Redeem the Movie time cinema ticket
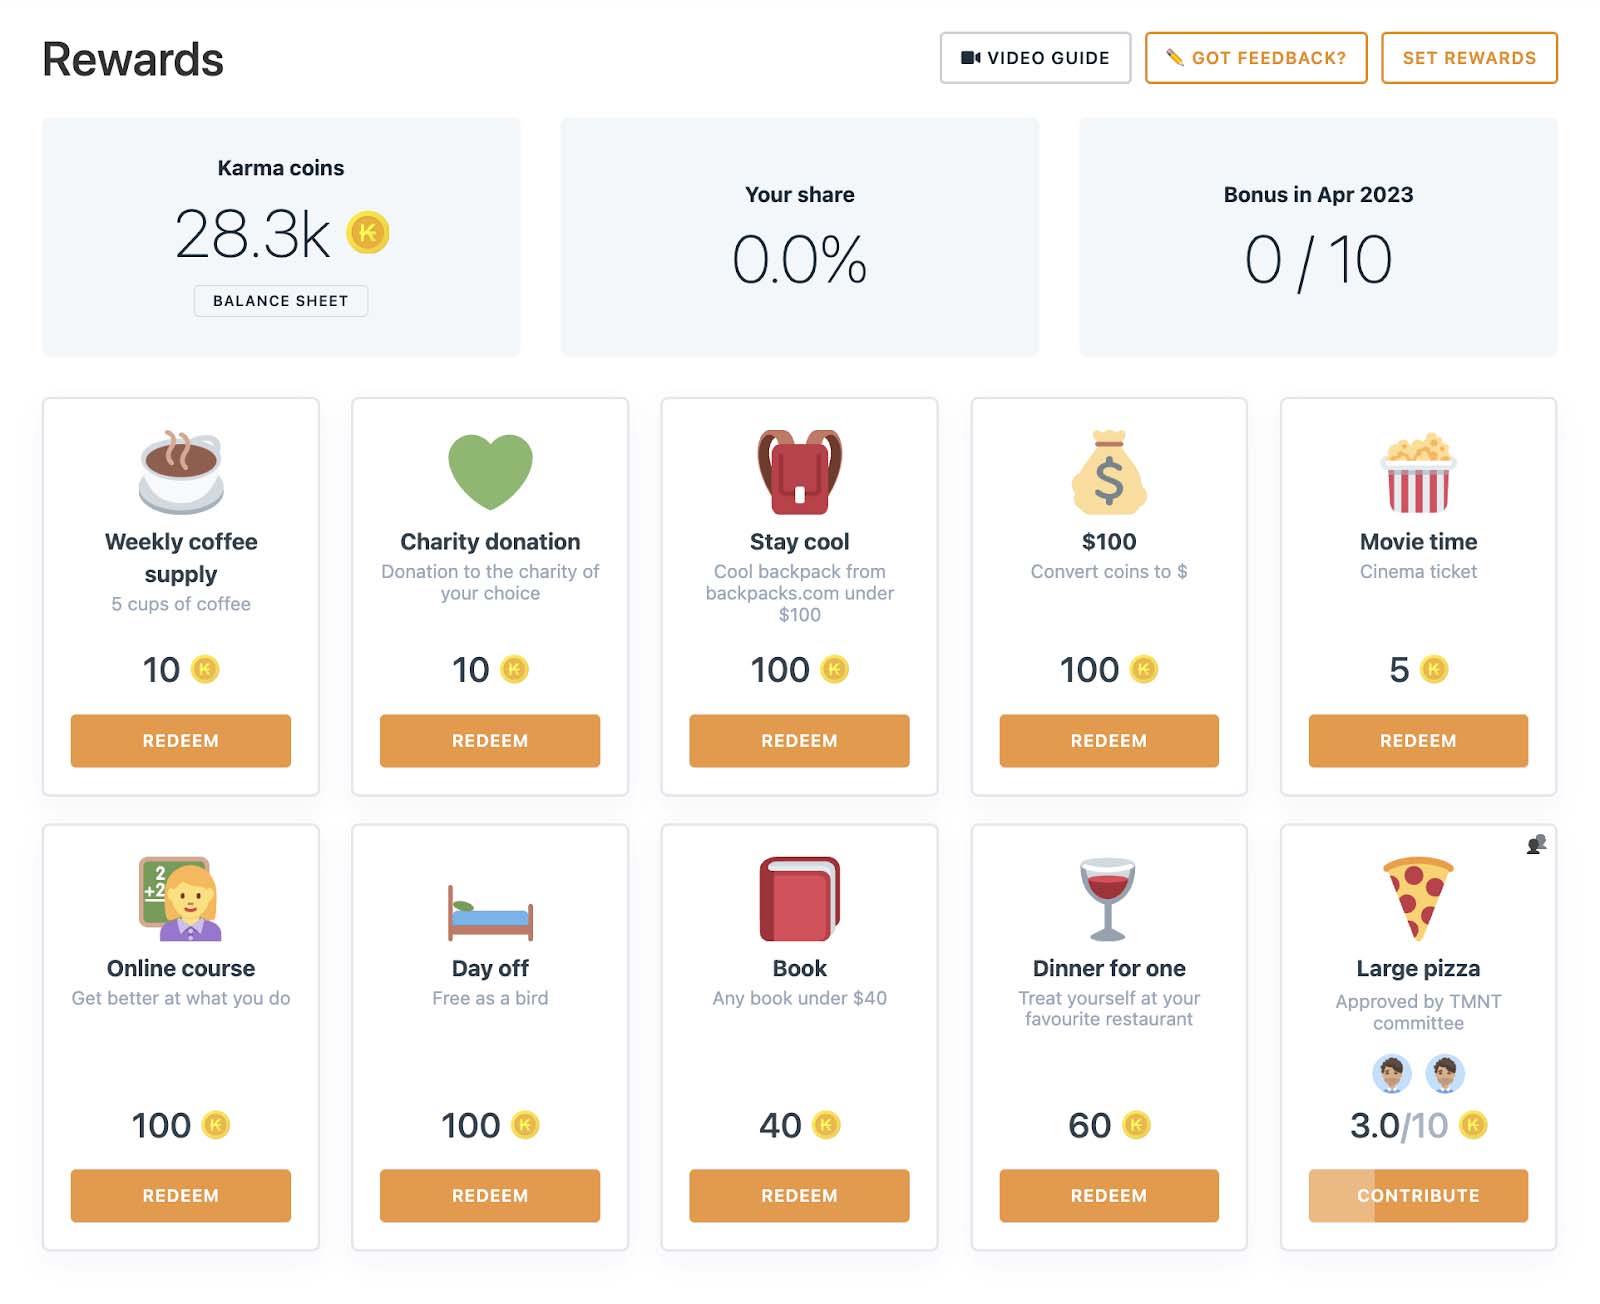The image size is (1600, 1304). pyautogui.click(x=1417, y=741)
